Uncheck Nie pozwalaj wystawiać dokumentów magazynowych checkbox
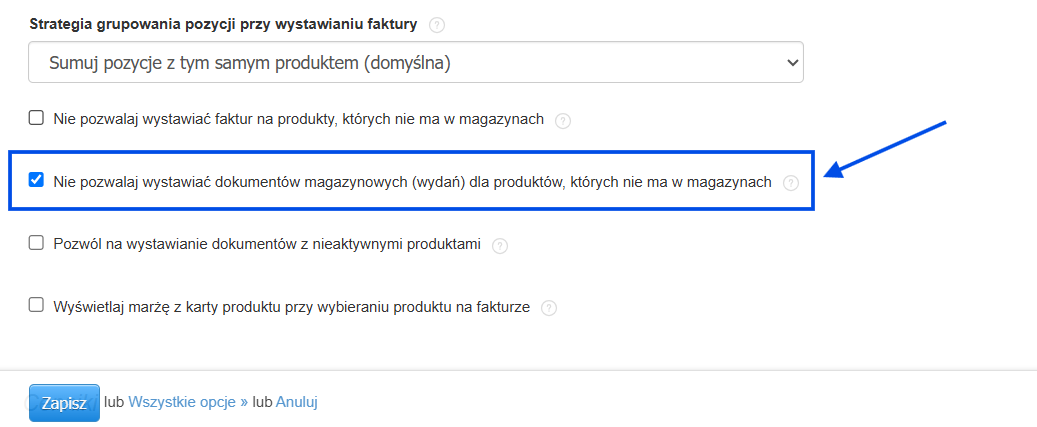The image size is (1037, 427). (36, 180)
